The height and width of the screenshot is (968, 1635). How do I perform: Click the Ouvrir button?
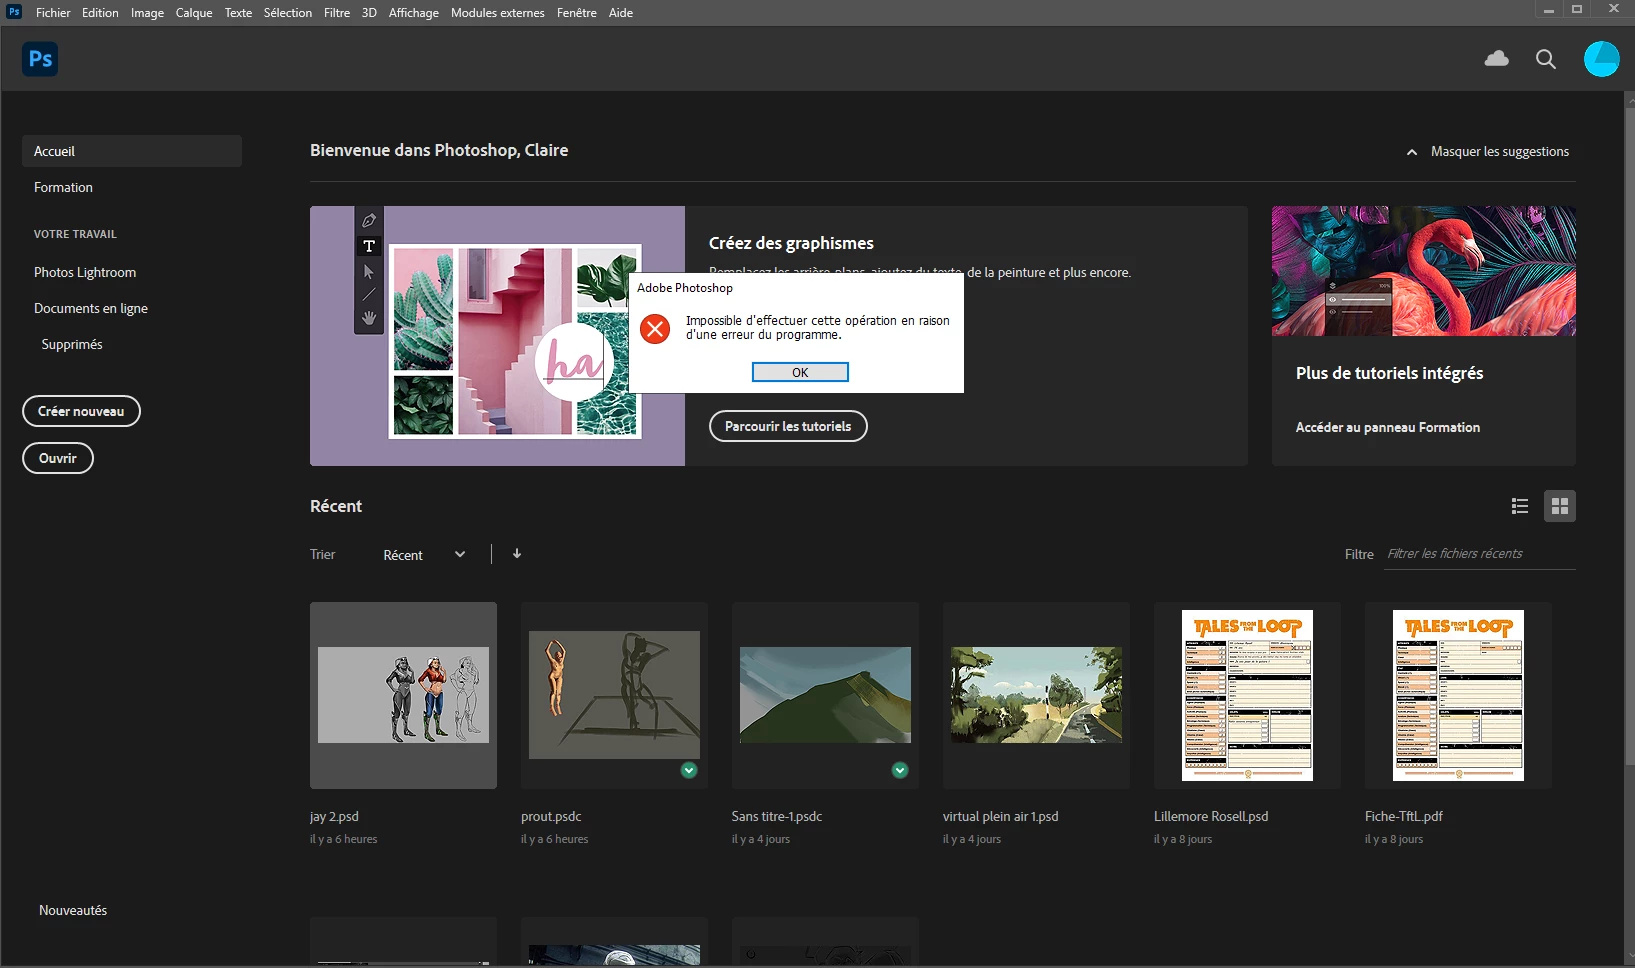[58, 458]
